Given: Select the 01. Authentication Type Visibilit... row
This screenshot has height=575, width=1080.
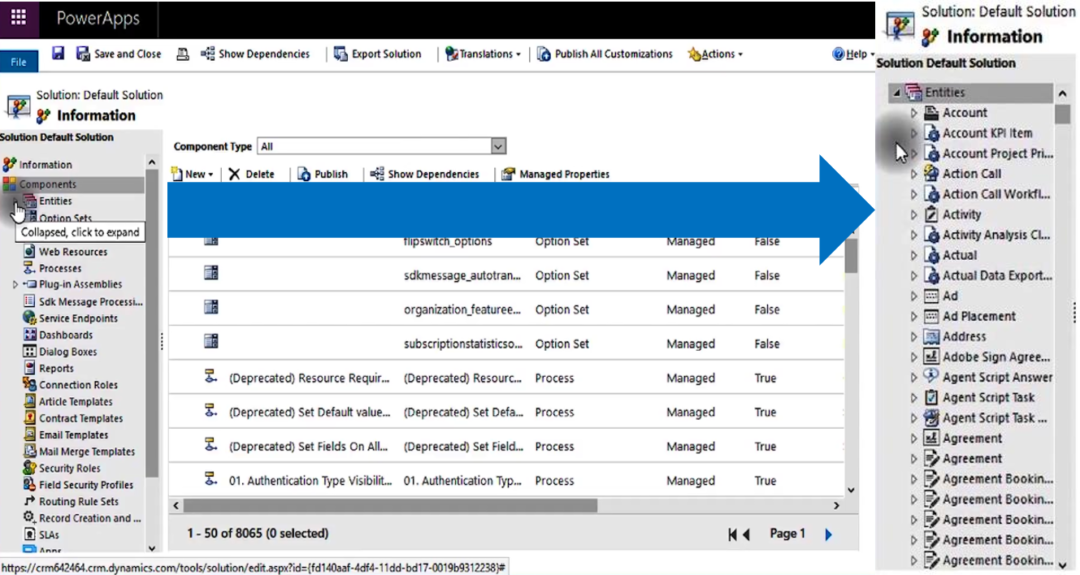Looking at the screenshot, I should click(x=506, y=481).
